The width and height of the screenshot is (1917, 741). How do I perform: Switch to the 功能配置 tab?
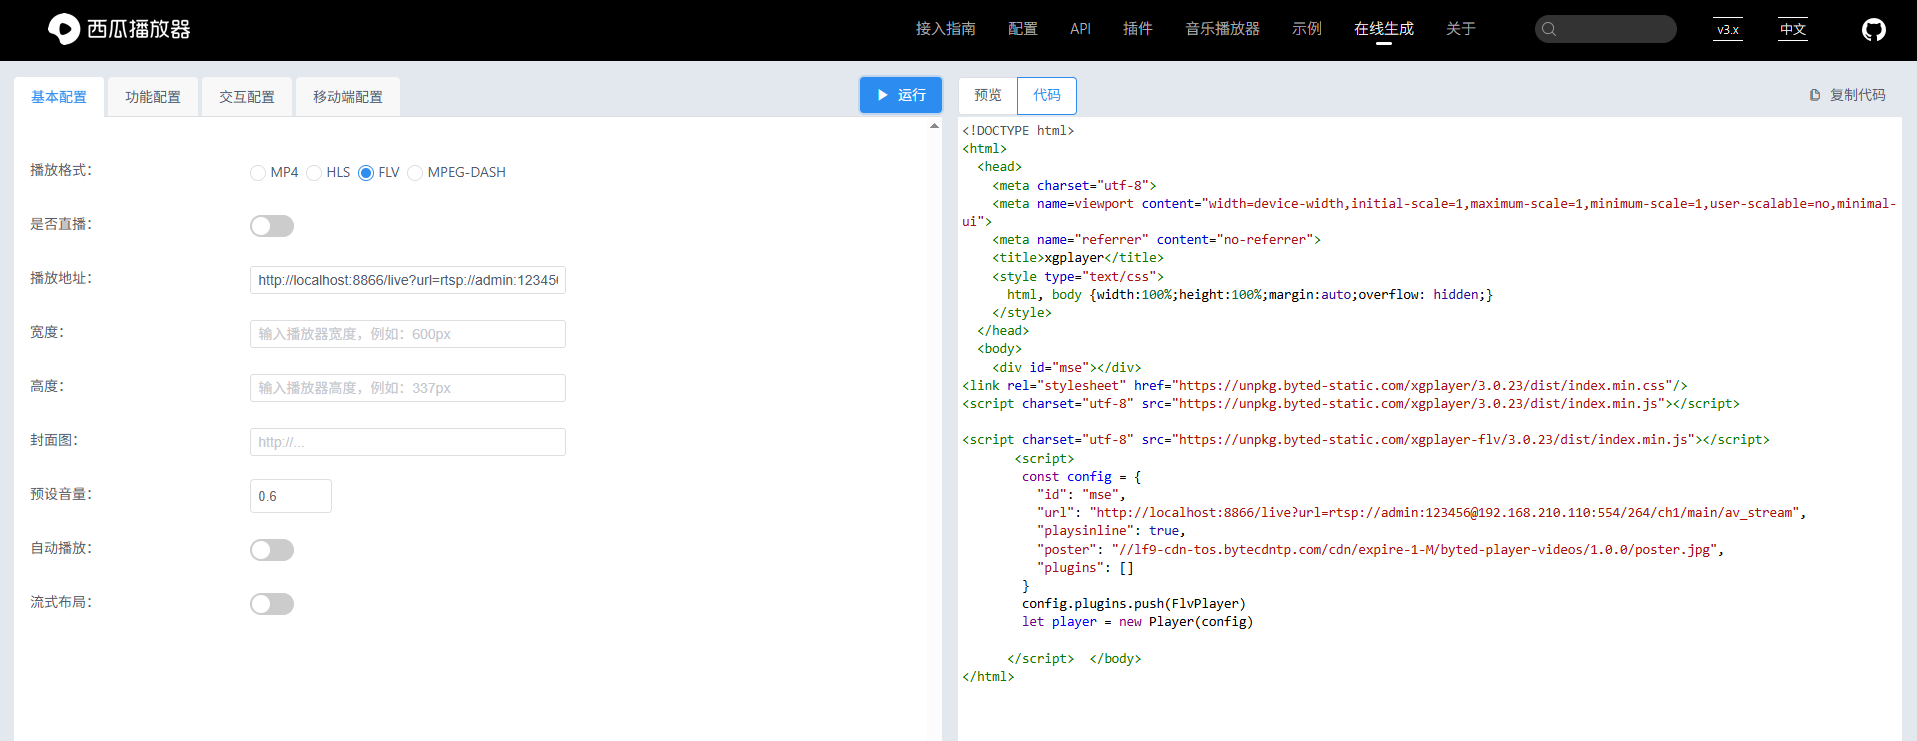tap(153, 97)
